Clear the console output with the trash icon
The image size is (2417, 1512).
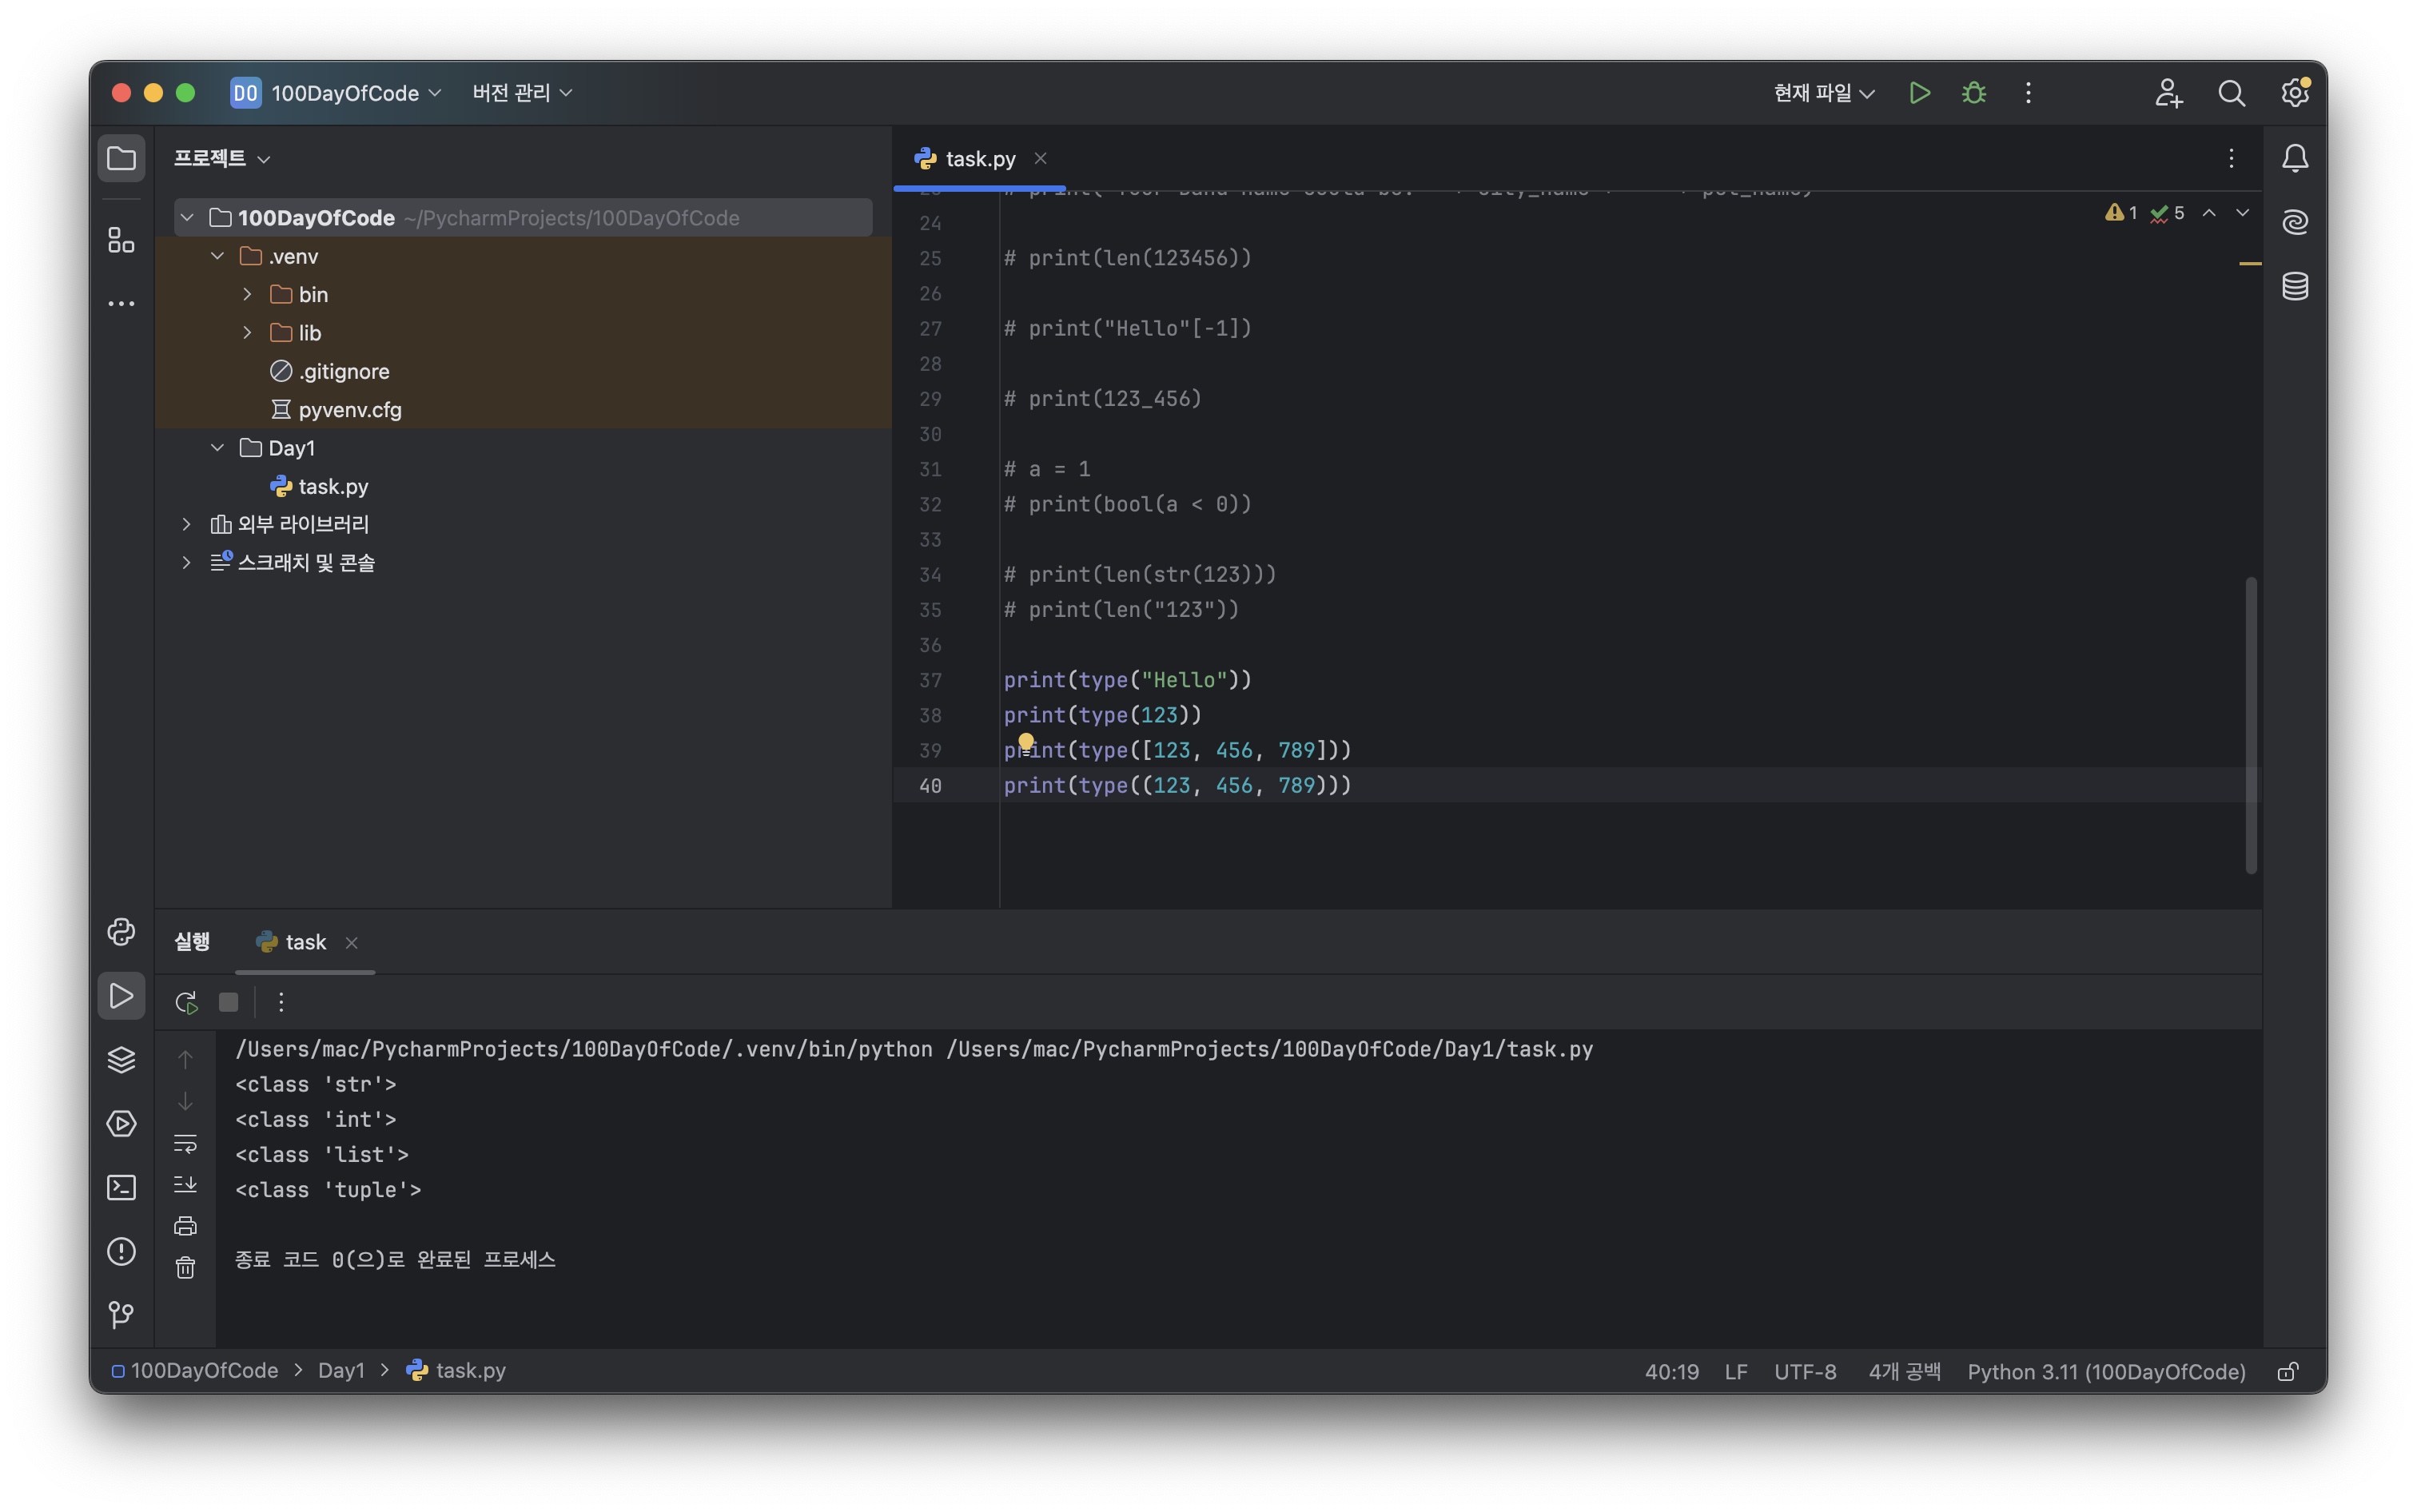186,1268
